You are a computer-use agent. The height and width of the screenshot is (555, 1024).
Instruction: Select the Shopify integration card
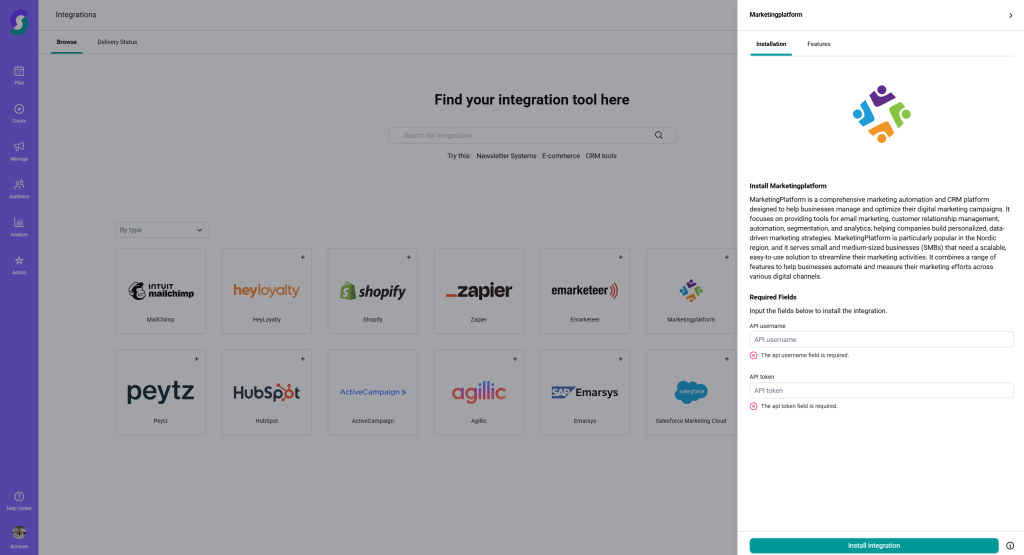click(373, 291)
